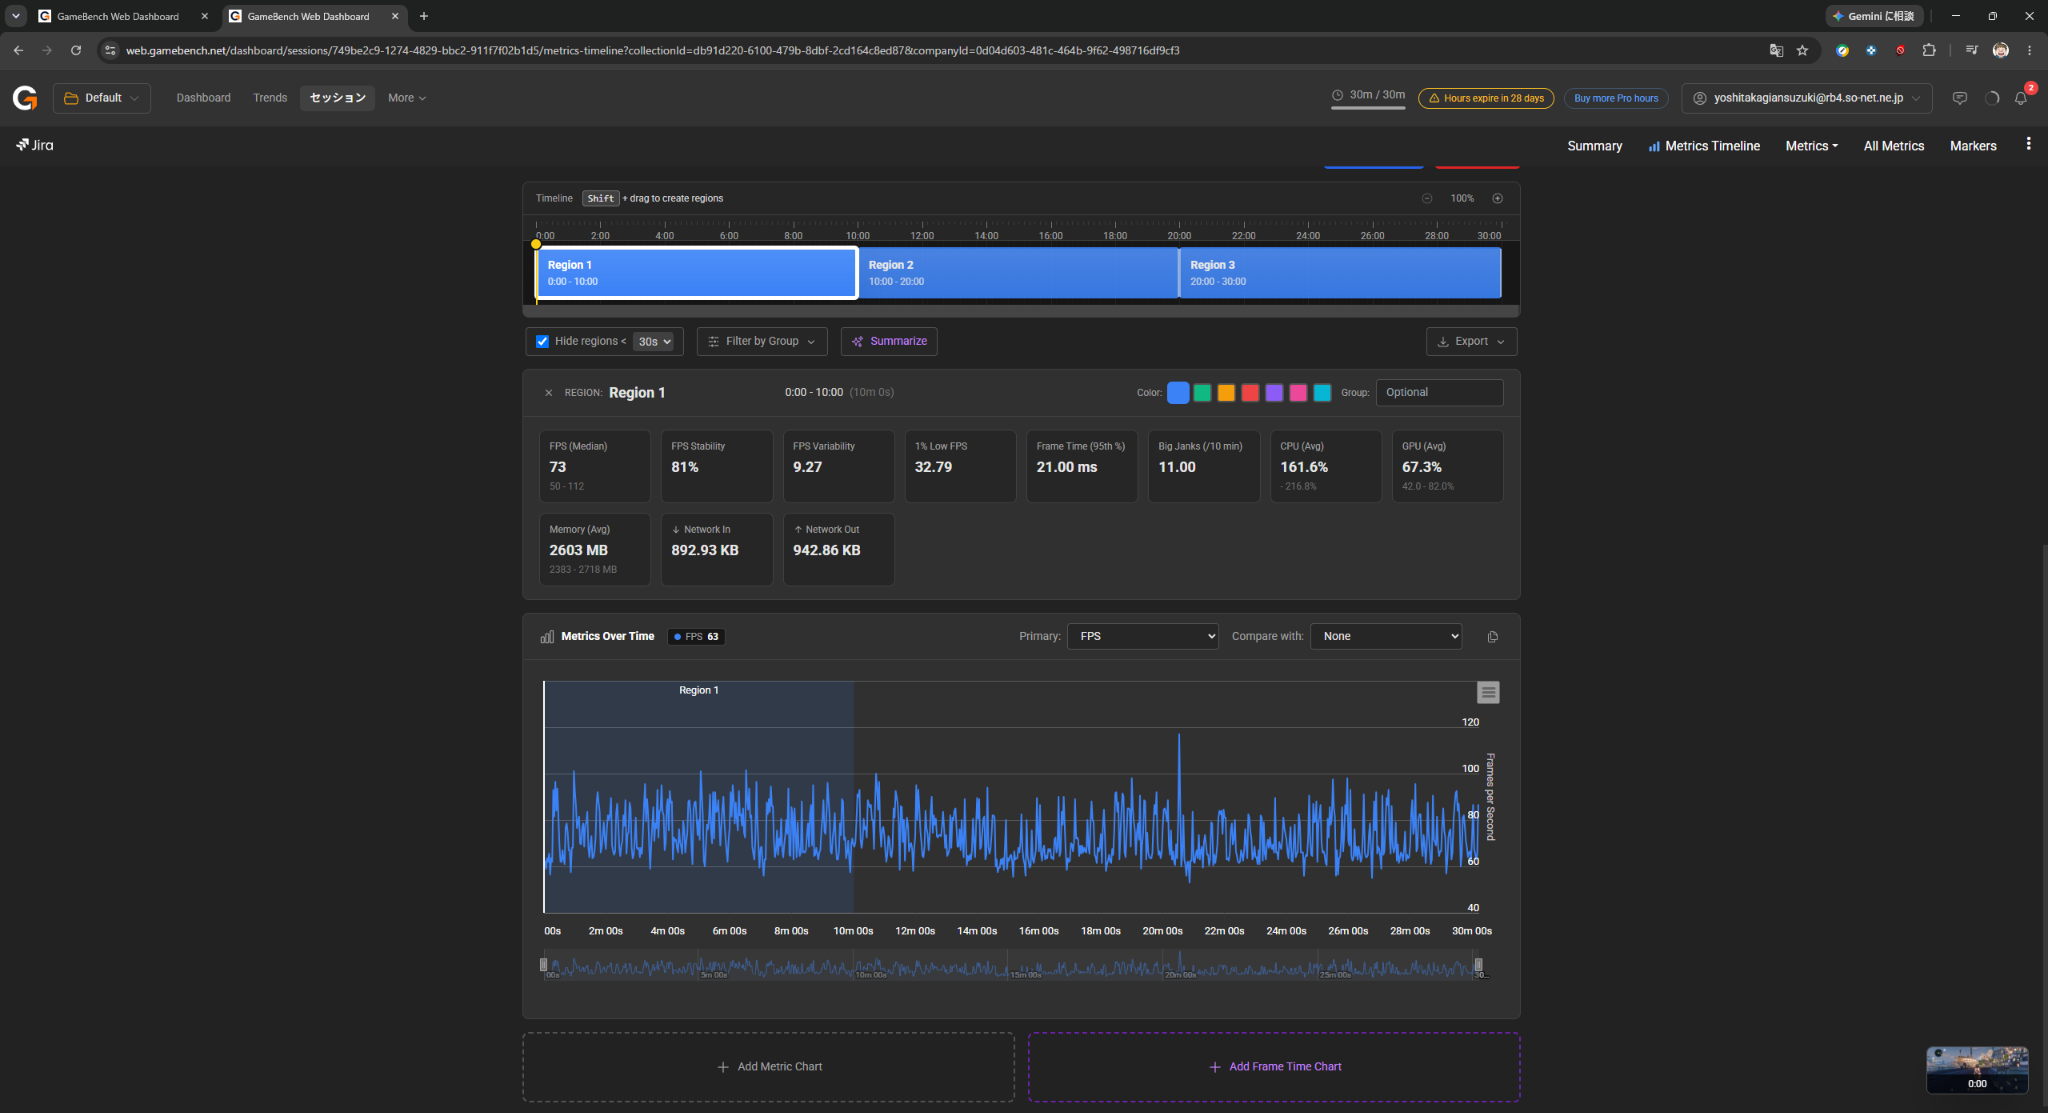Open the Trends tab
2048x1113 pixels.
270,98
